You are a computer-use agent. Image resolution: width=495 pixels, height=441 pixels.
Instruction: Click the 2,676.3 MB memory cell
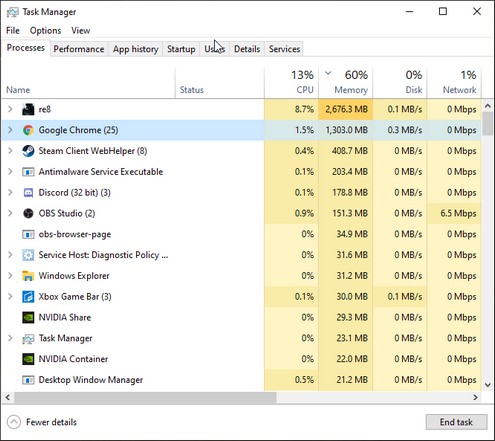click(346, 109)
